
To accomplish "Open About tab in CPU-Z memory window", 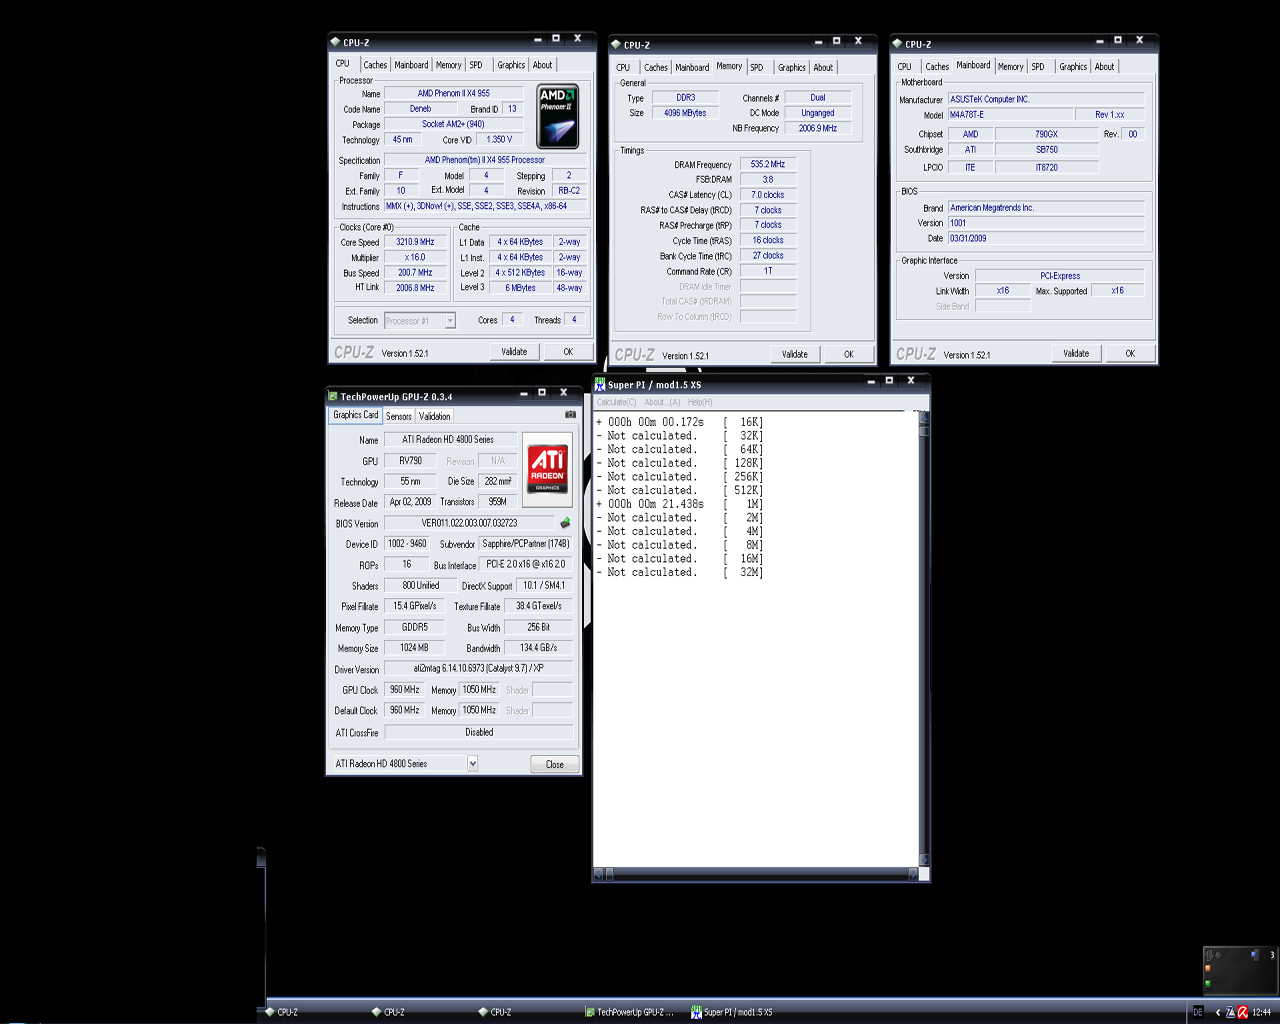I will [823, 68].
